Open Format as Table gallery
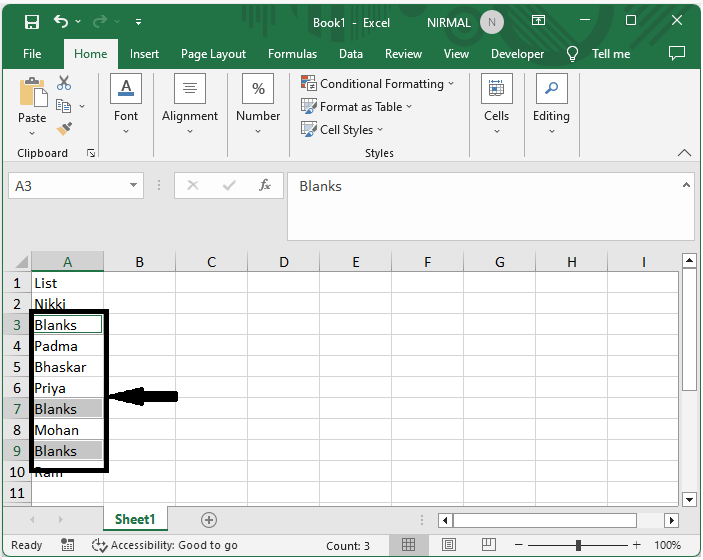This screenshot has height=560, width=703. pos(356,107)
